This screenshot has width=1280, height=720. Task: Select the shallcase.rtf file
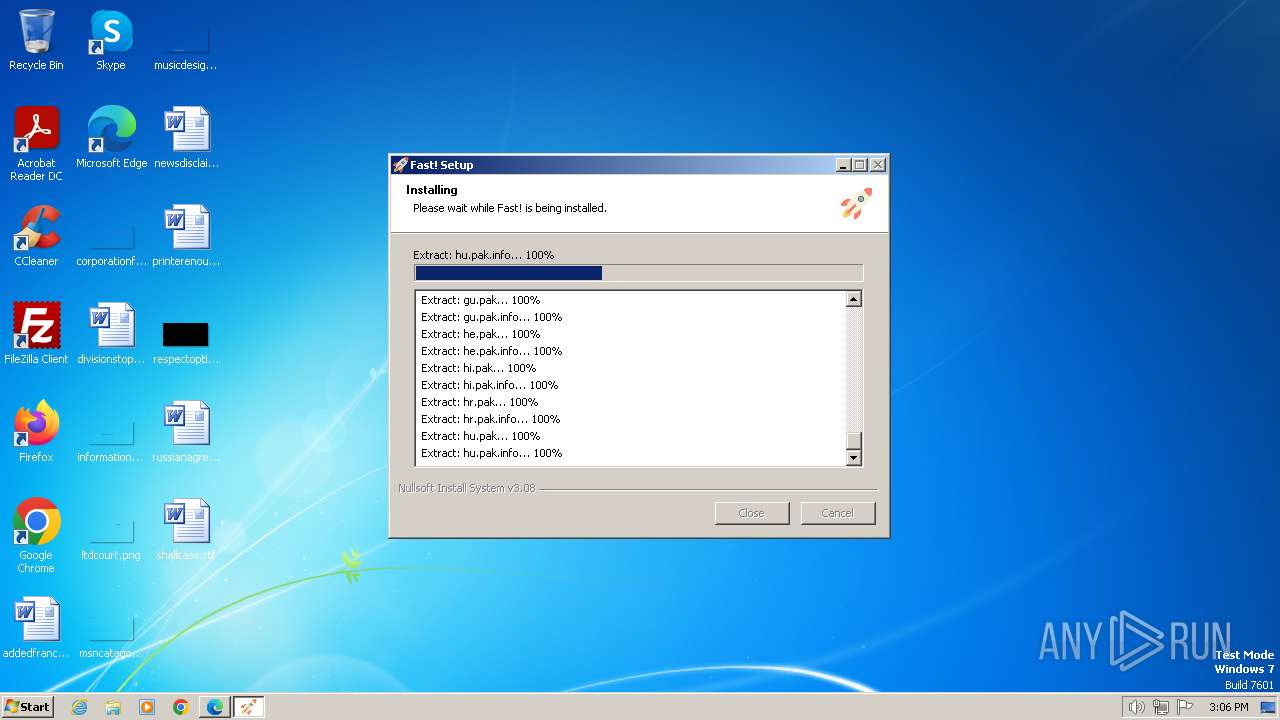(186, 530)
